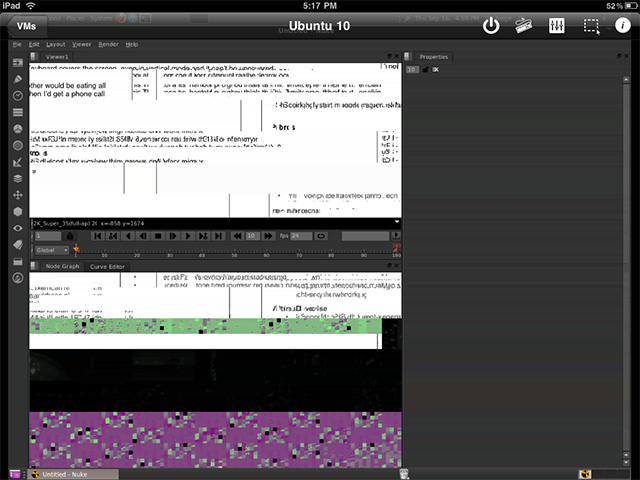
Task: Open the info button in top toolbar
Action: coord(622,26)
